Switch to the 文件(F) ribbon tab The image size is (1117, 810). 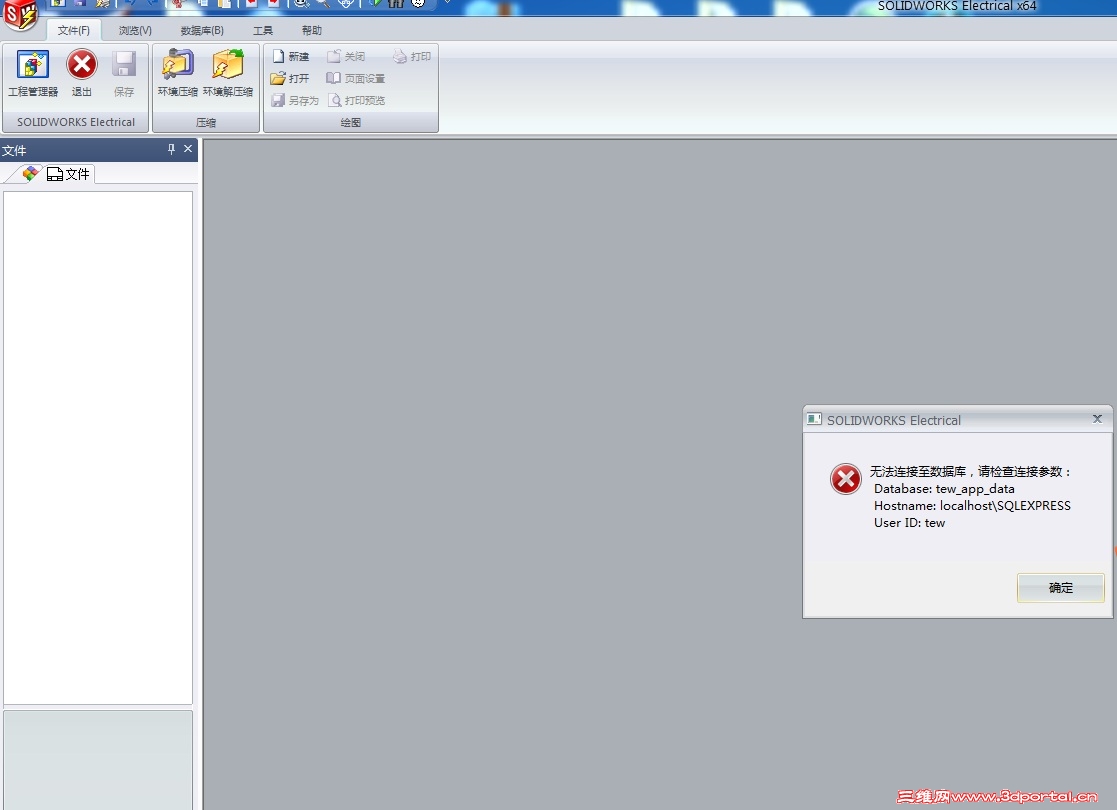point(73,31)
